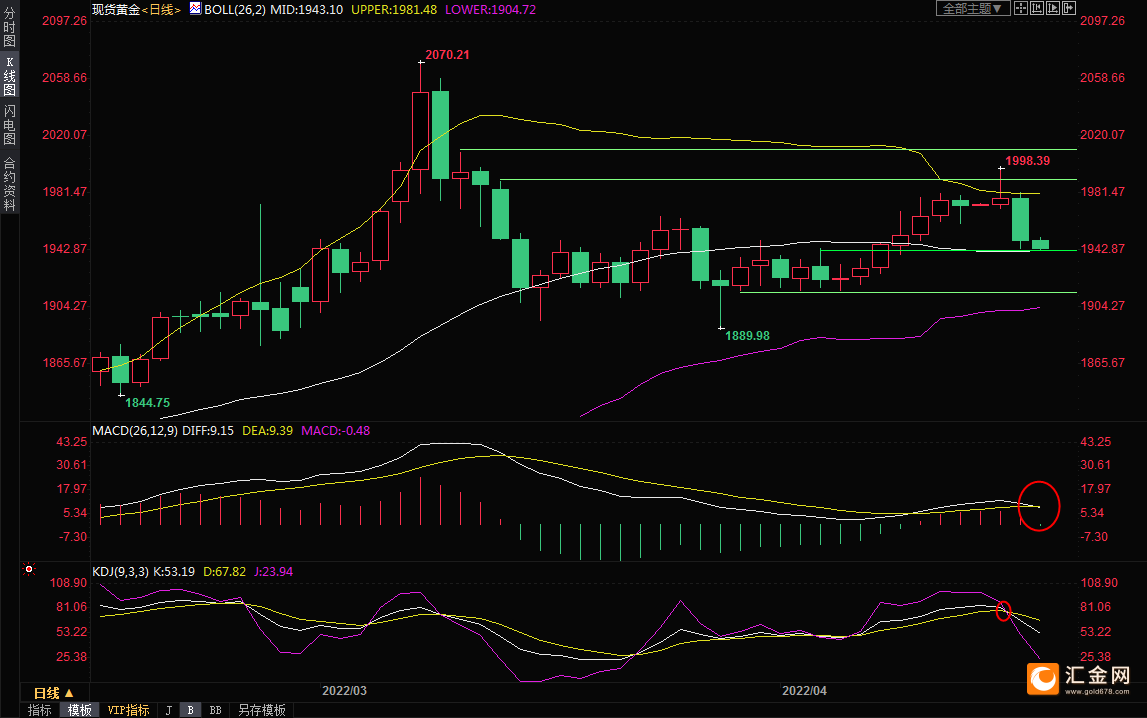
Task: Select the 指标 bottom tab
Action: click(x=40, y=710)
